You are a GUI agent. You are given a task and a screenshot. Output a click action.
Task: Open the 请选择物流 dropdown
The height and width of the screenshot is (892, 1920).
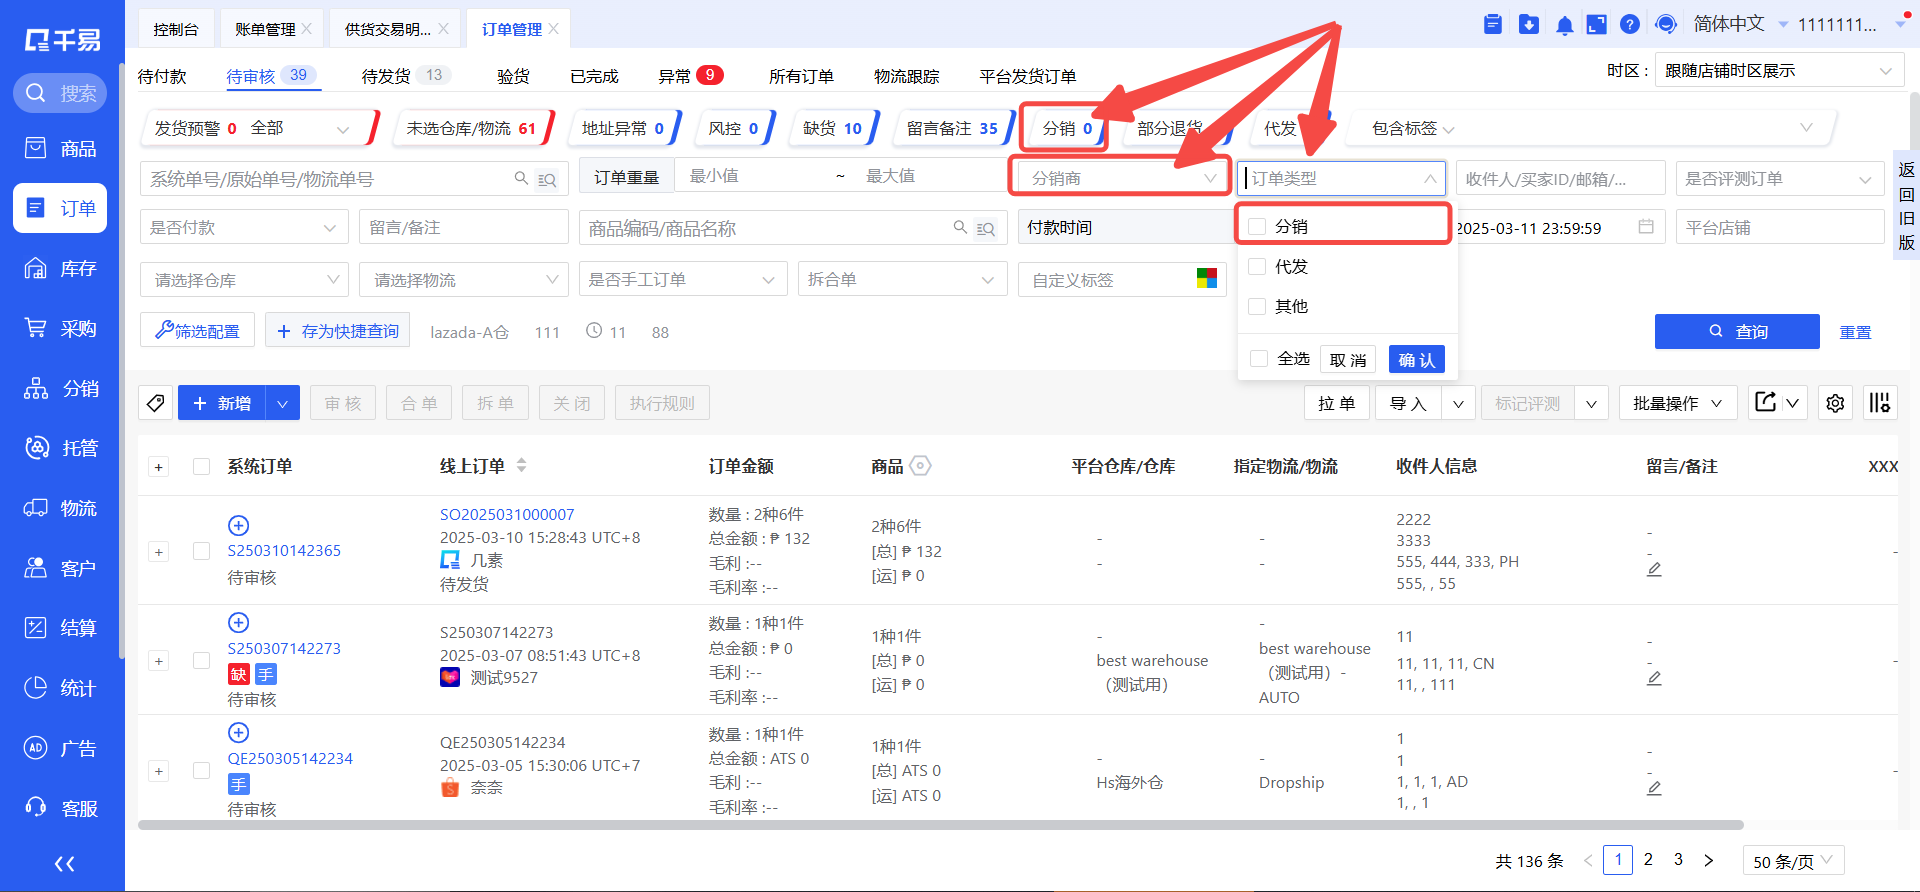(463, 280)
